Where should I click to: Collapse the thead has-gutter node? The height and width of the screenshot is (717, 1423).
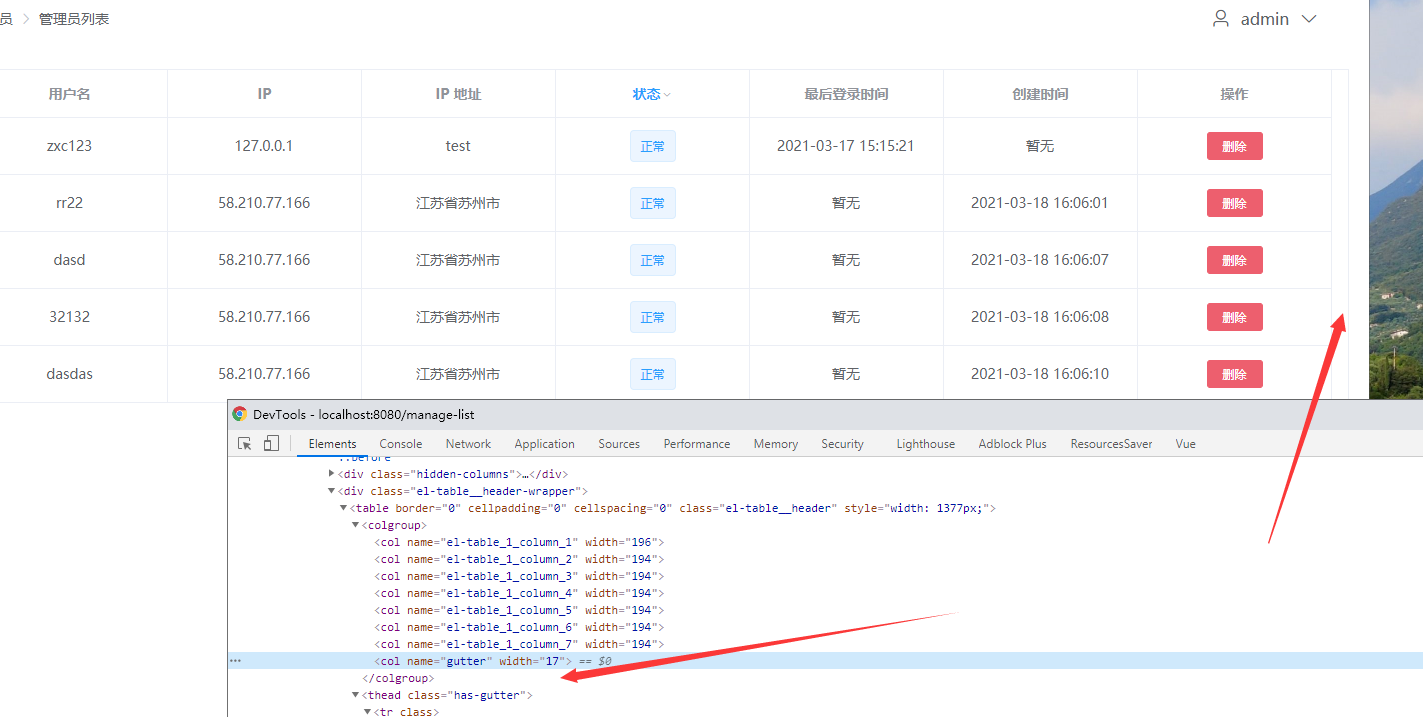[355, 695]
